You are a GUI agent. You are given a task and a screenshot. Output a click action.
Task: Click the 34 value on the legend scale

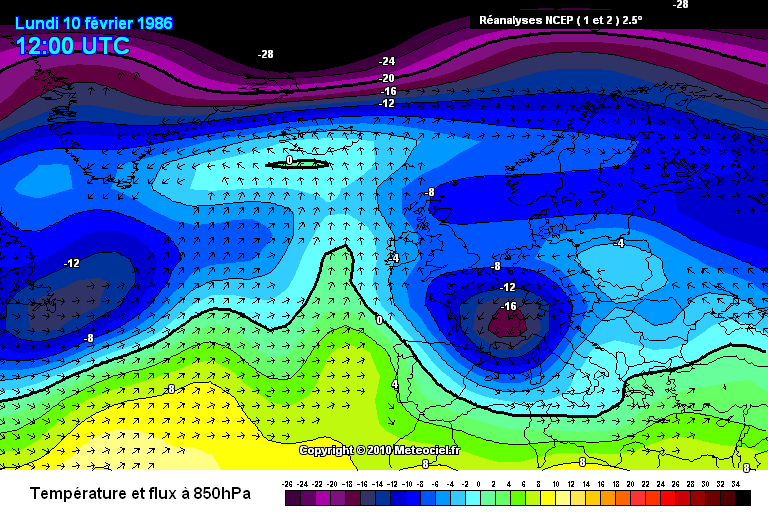tap(735, 484)
